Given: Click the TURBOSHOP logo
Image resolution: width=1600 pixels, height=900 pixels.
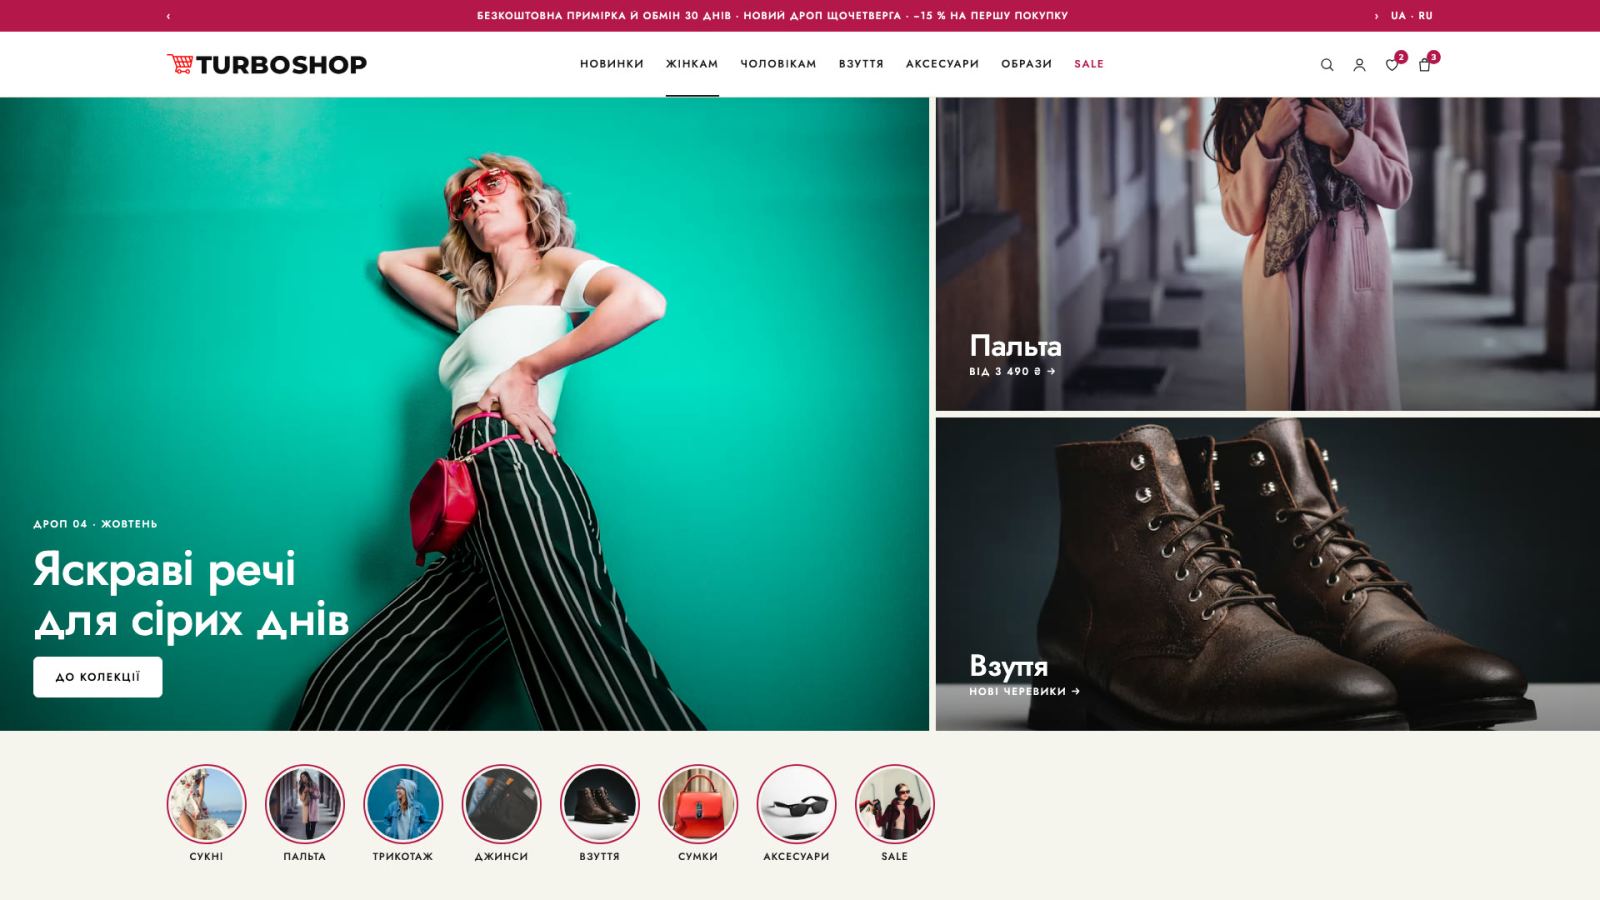Looking at the screenshot, I should 267,64.
